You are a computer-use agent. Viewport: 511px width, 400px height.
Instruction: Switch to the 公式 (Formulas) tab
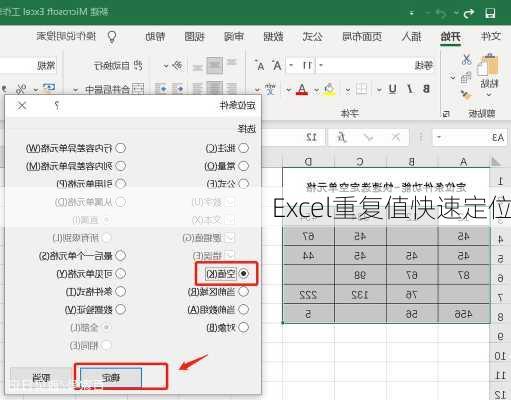(x=312, y=36)
